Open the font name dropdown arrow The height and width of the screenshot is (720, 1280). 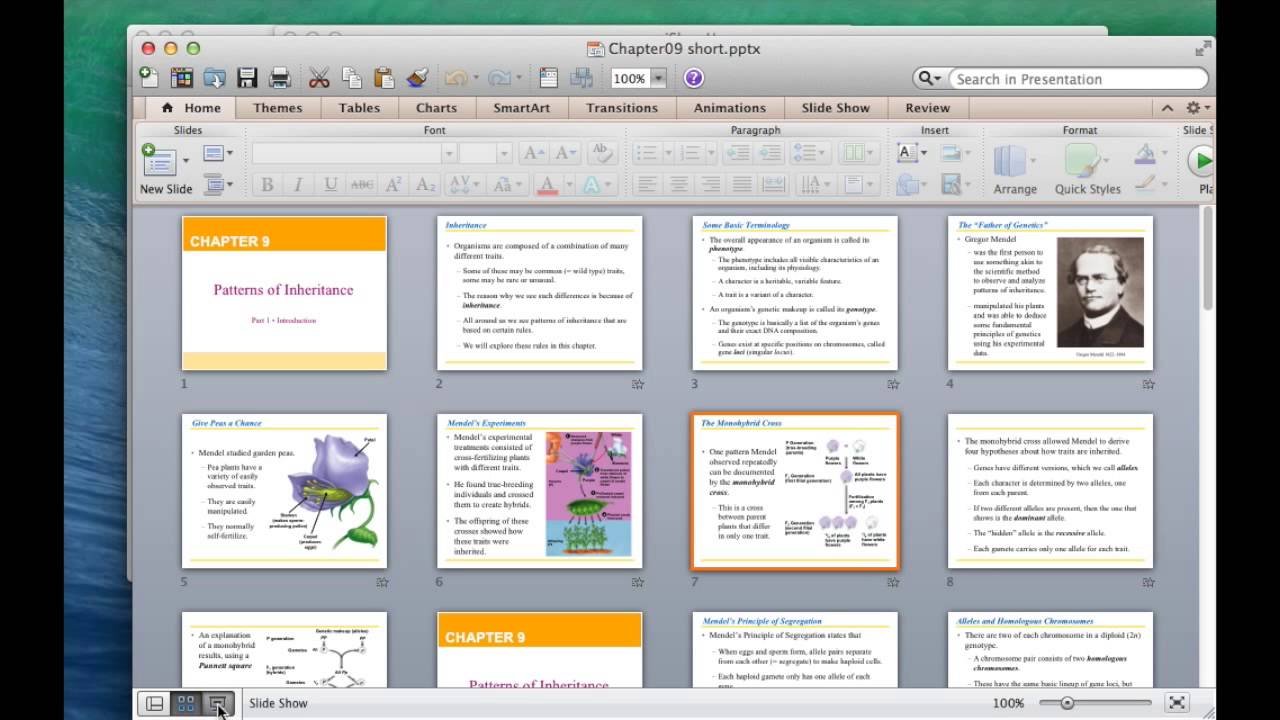[x=449, y=153]
